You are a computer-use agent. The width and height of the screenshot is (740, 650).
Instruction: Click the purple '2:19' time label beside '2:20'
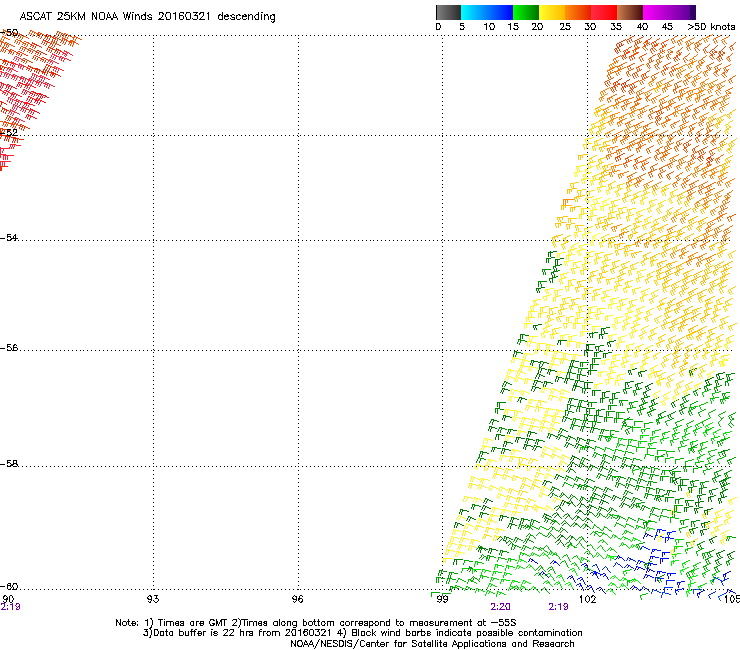(x=558, y=607)
